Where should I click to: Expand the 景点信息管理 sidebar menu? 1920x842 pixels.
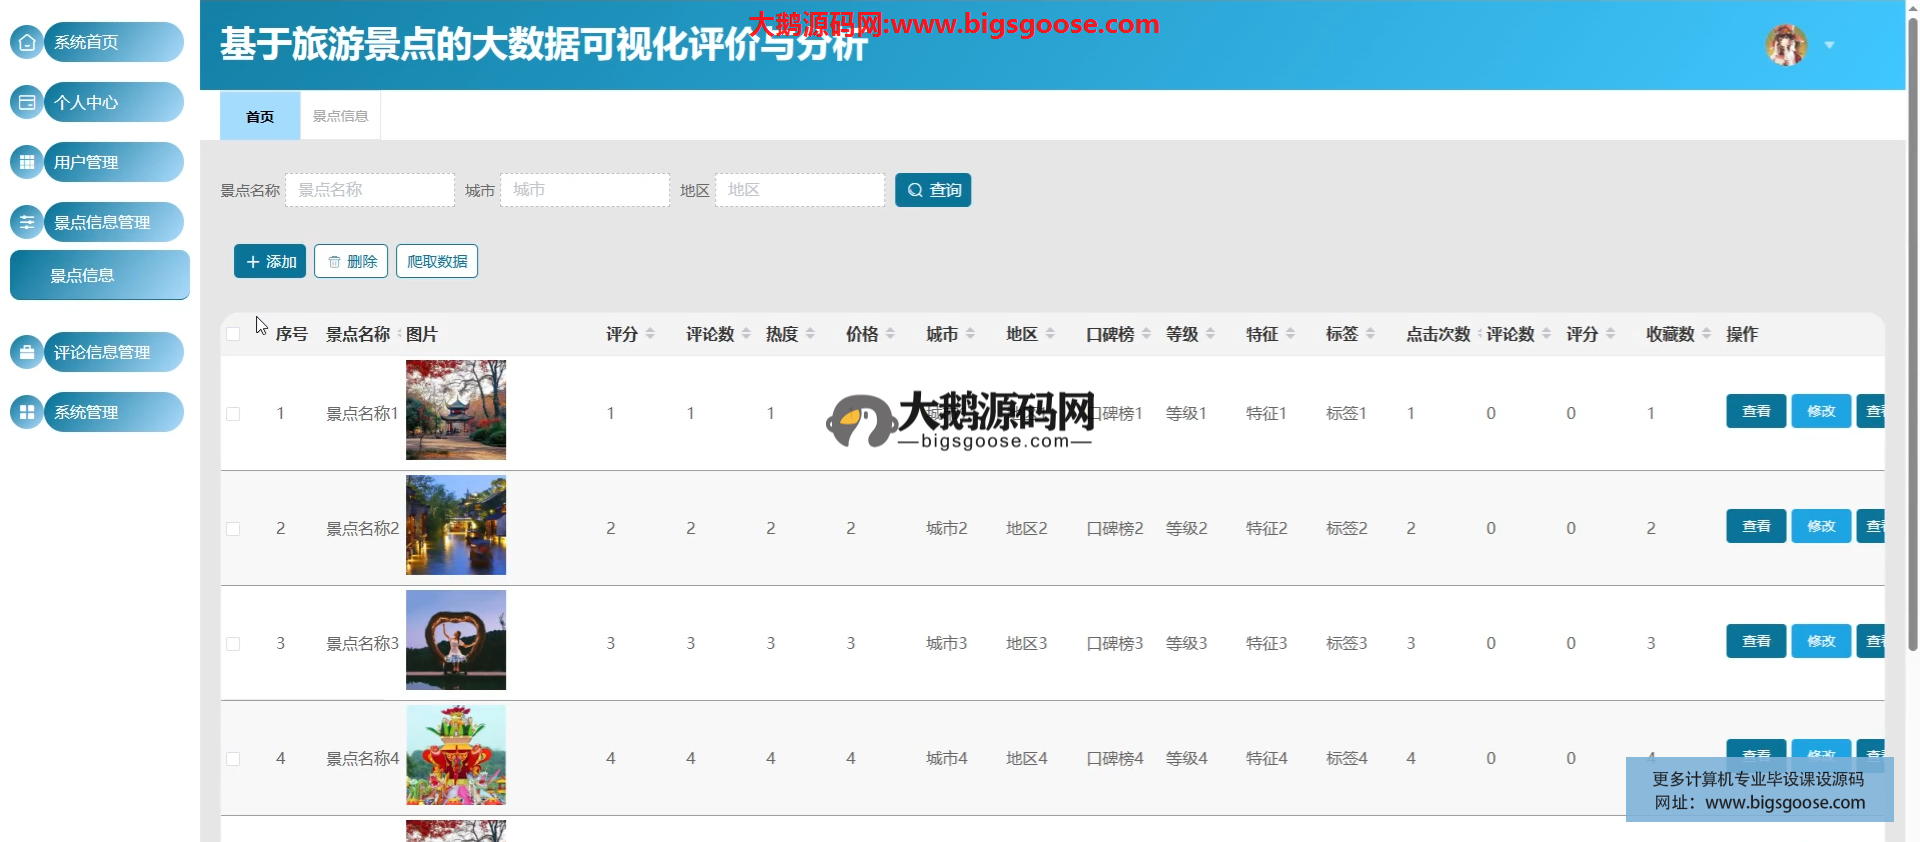[x=113, y=222]
